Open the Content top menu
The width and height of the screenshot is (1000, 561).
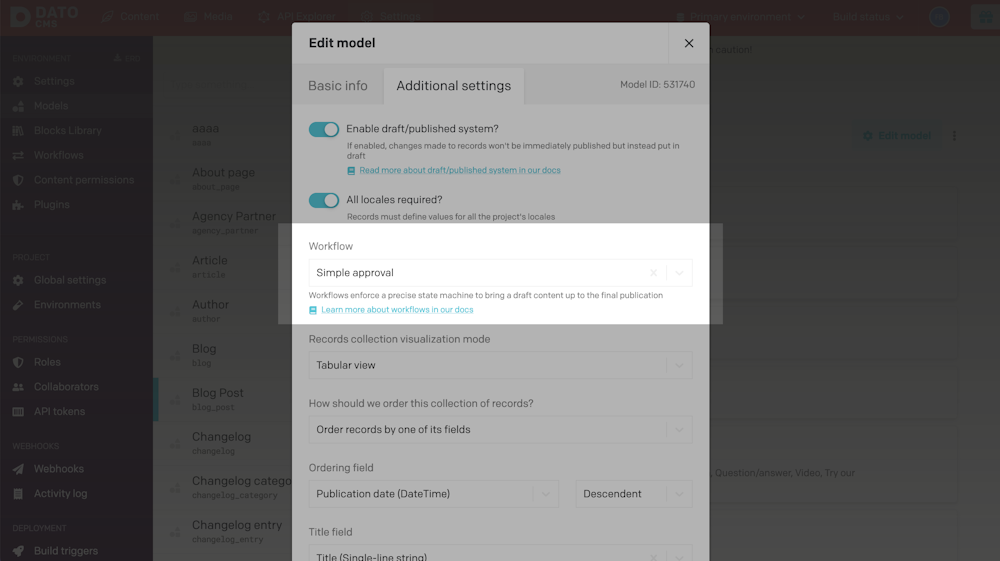pos(131,17)
